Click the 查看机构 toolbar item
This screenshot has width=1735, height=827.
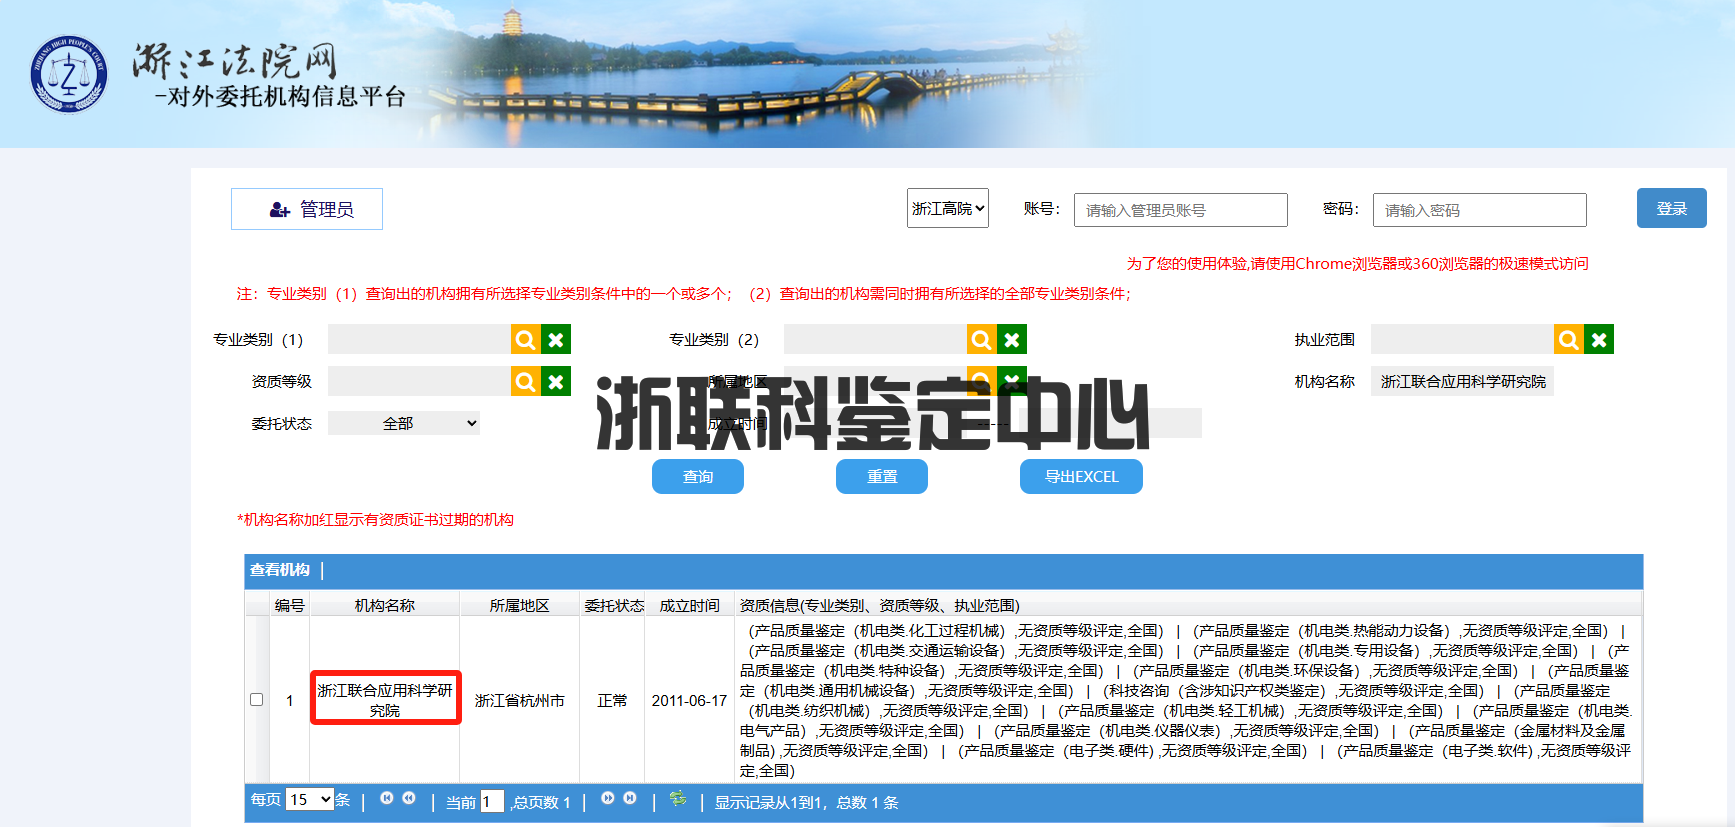280,570
